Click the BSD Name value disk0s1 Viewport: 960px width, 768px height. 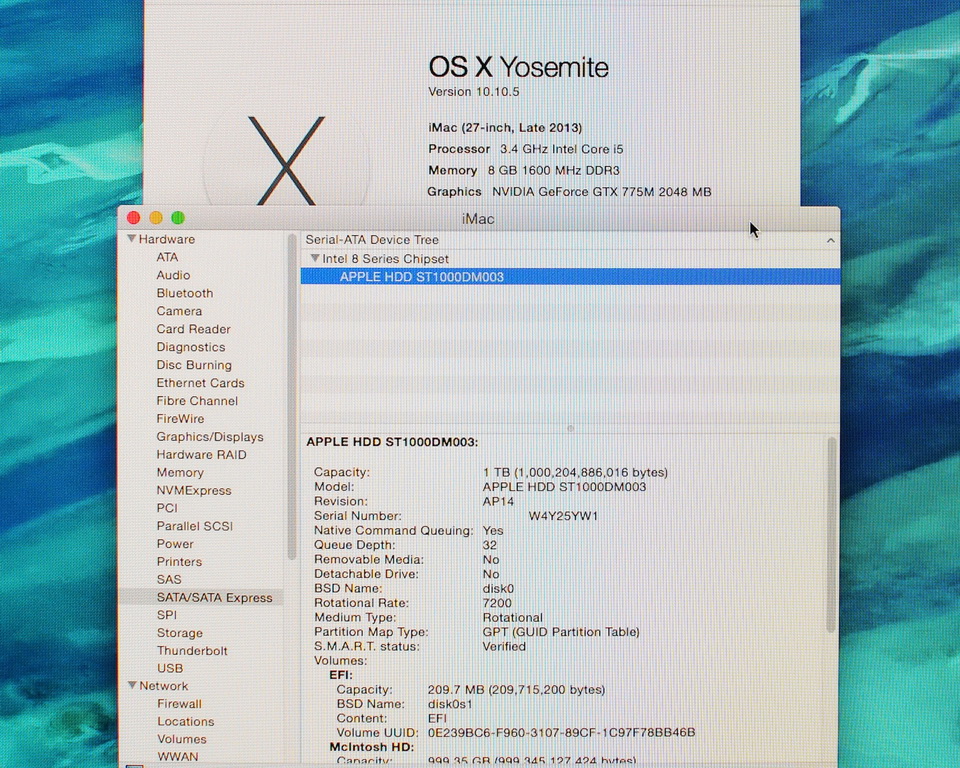(x=450, y=704)
